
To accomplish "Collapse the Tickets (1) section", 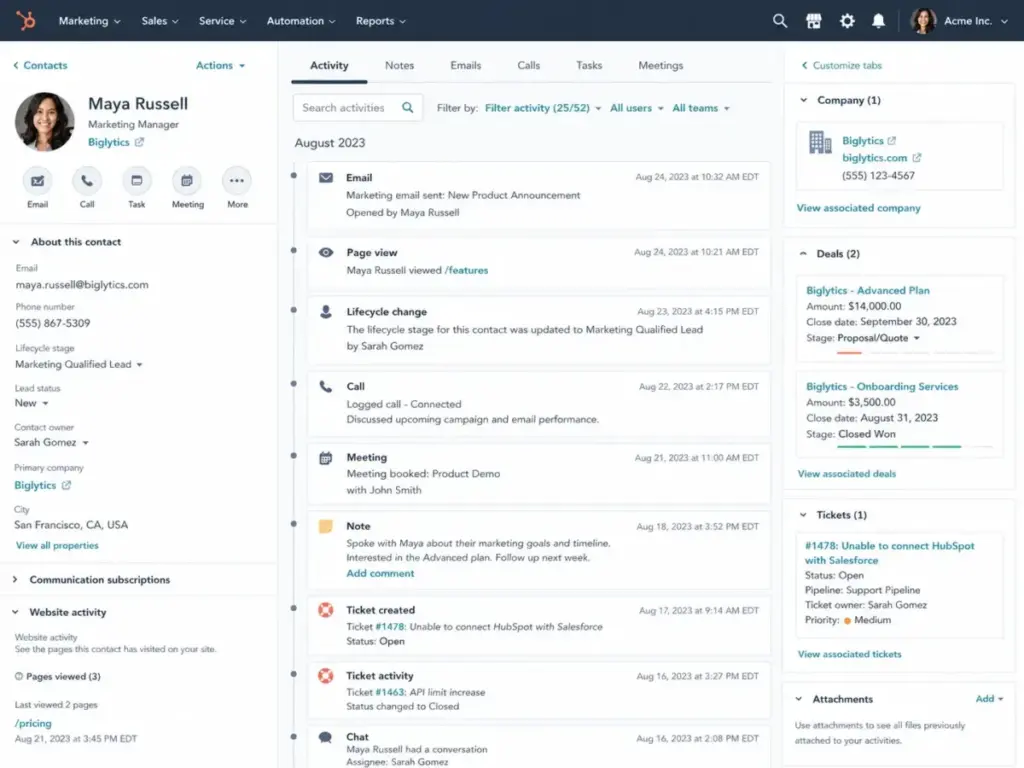I will (803, 515).
